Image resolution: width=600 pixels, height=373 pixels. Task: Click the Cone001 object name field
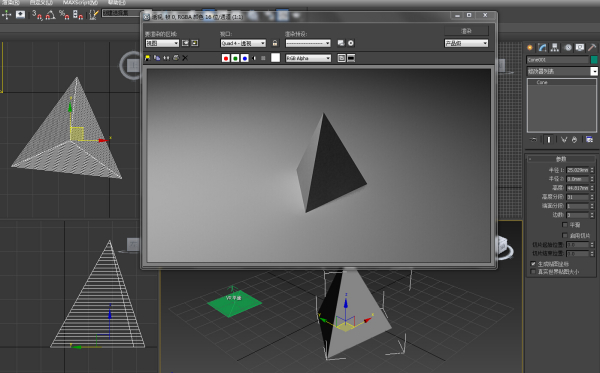click(558, 60)
